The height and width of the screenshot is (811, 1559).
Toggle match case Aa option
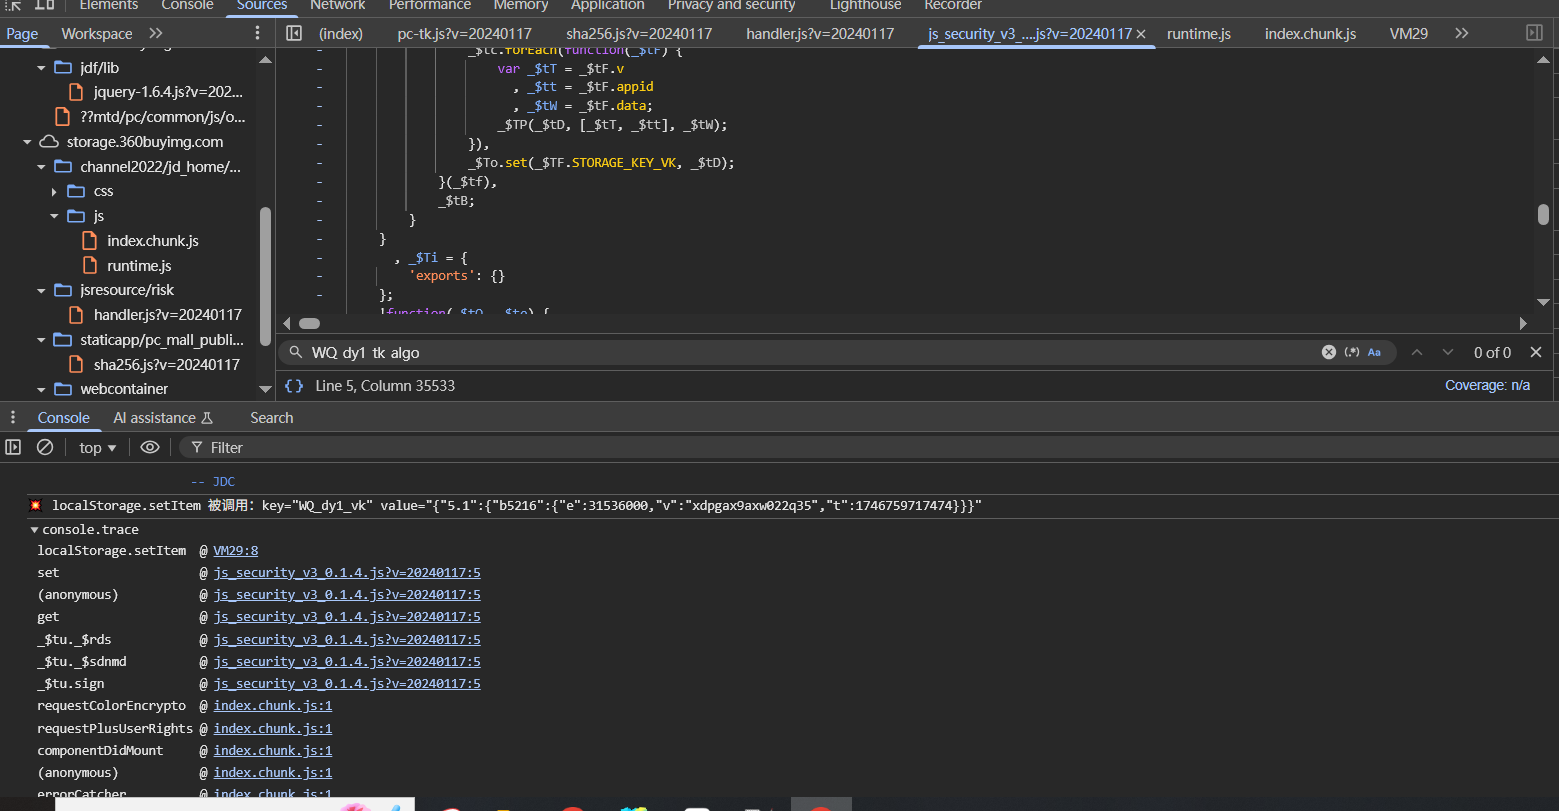1374,352
